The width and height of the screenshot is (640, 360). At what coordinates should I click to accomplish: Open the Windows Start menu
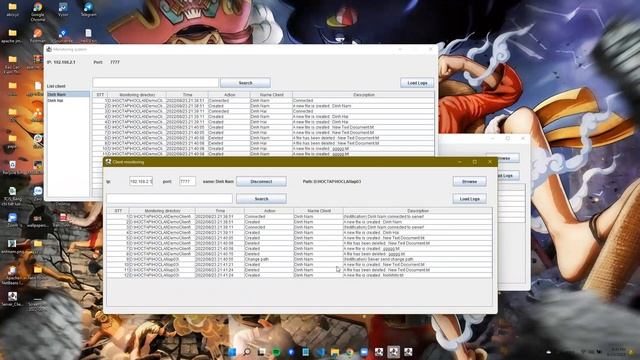[x=232, y=352]
